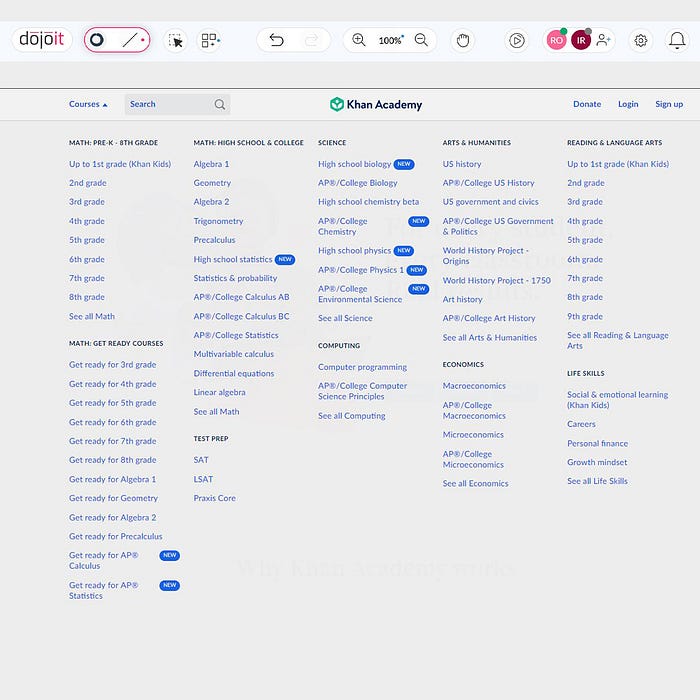The image size is (700, 700).
Task: Open Computer programming course
Action: coord(362,367)
